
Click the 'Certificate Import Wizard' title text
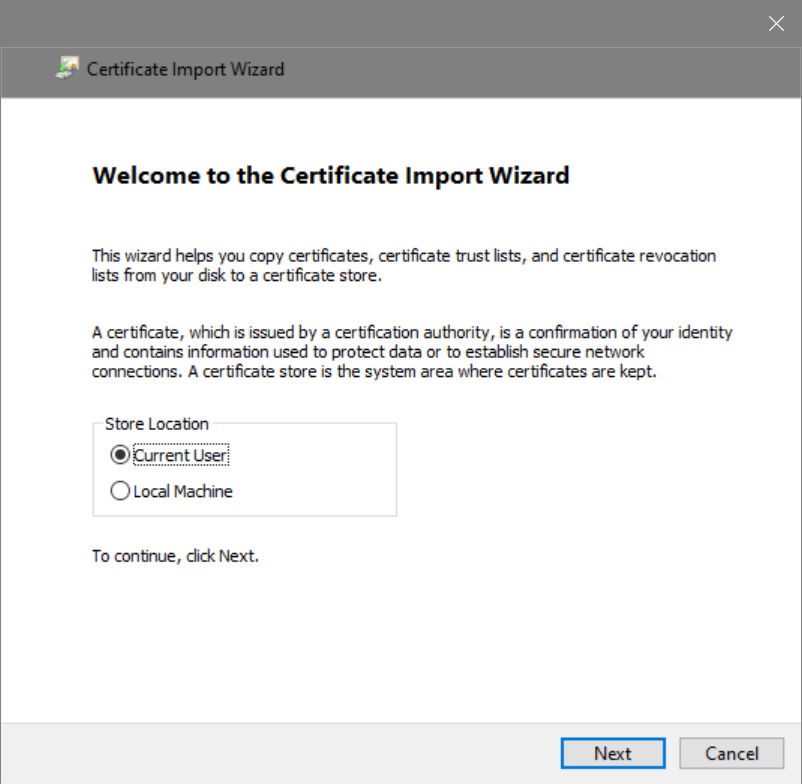(185, 69)
